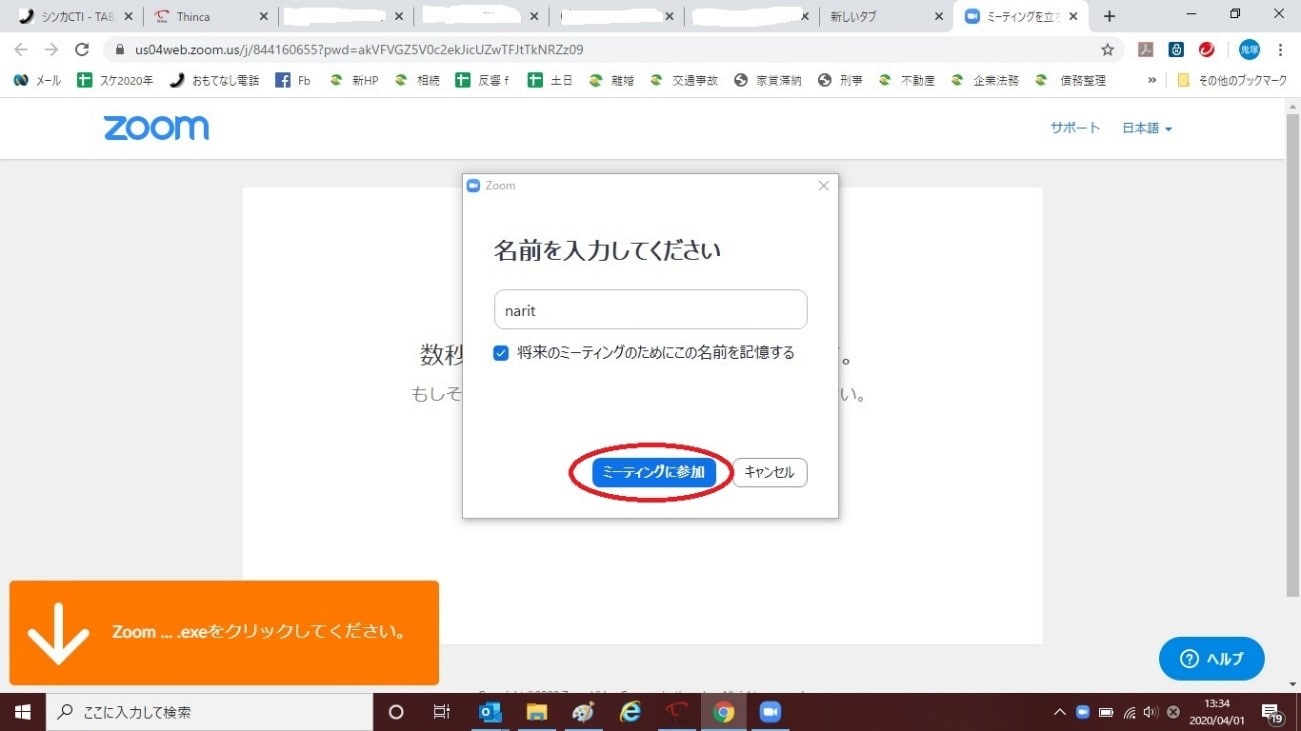Screen dimensions: 1301x731
Task: Open Task View on the taskbar
Action: (x=441, y=712)
